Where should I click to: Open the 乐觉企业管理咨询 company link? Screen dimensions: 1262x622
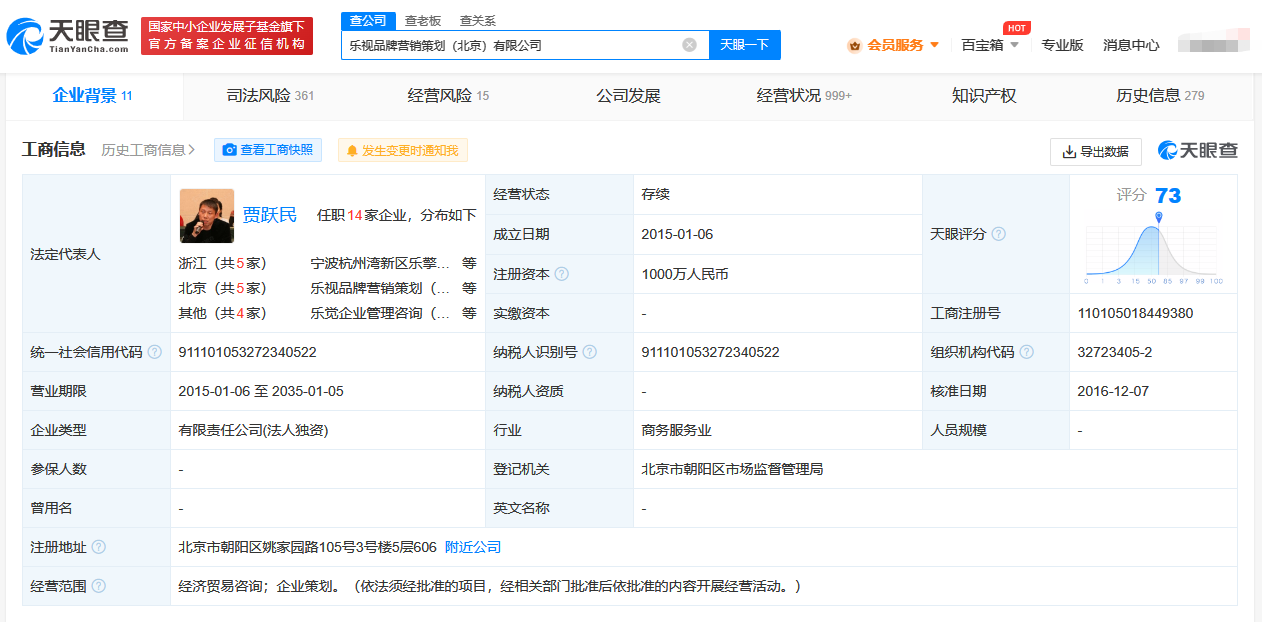tap(380, 313)
